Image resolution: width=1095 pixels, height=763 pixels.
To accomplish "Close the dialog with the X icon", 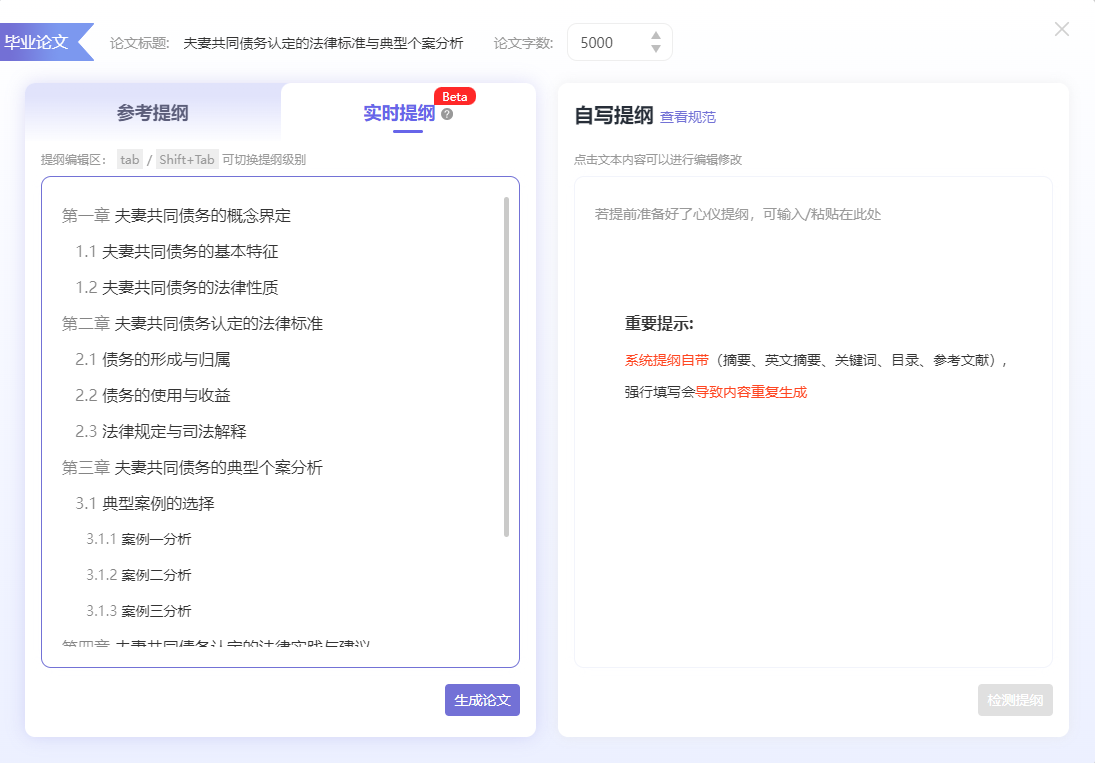I will point(1061,29).
